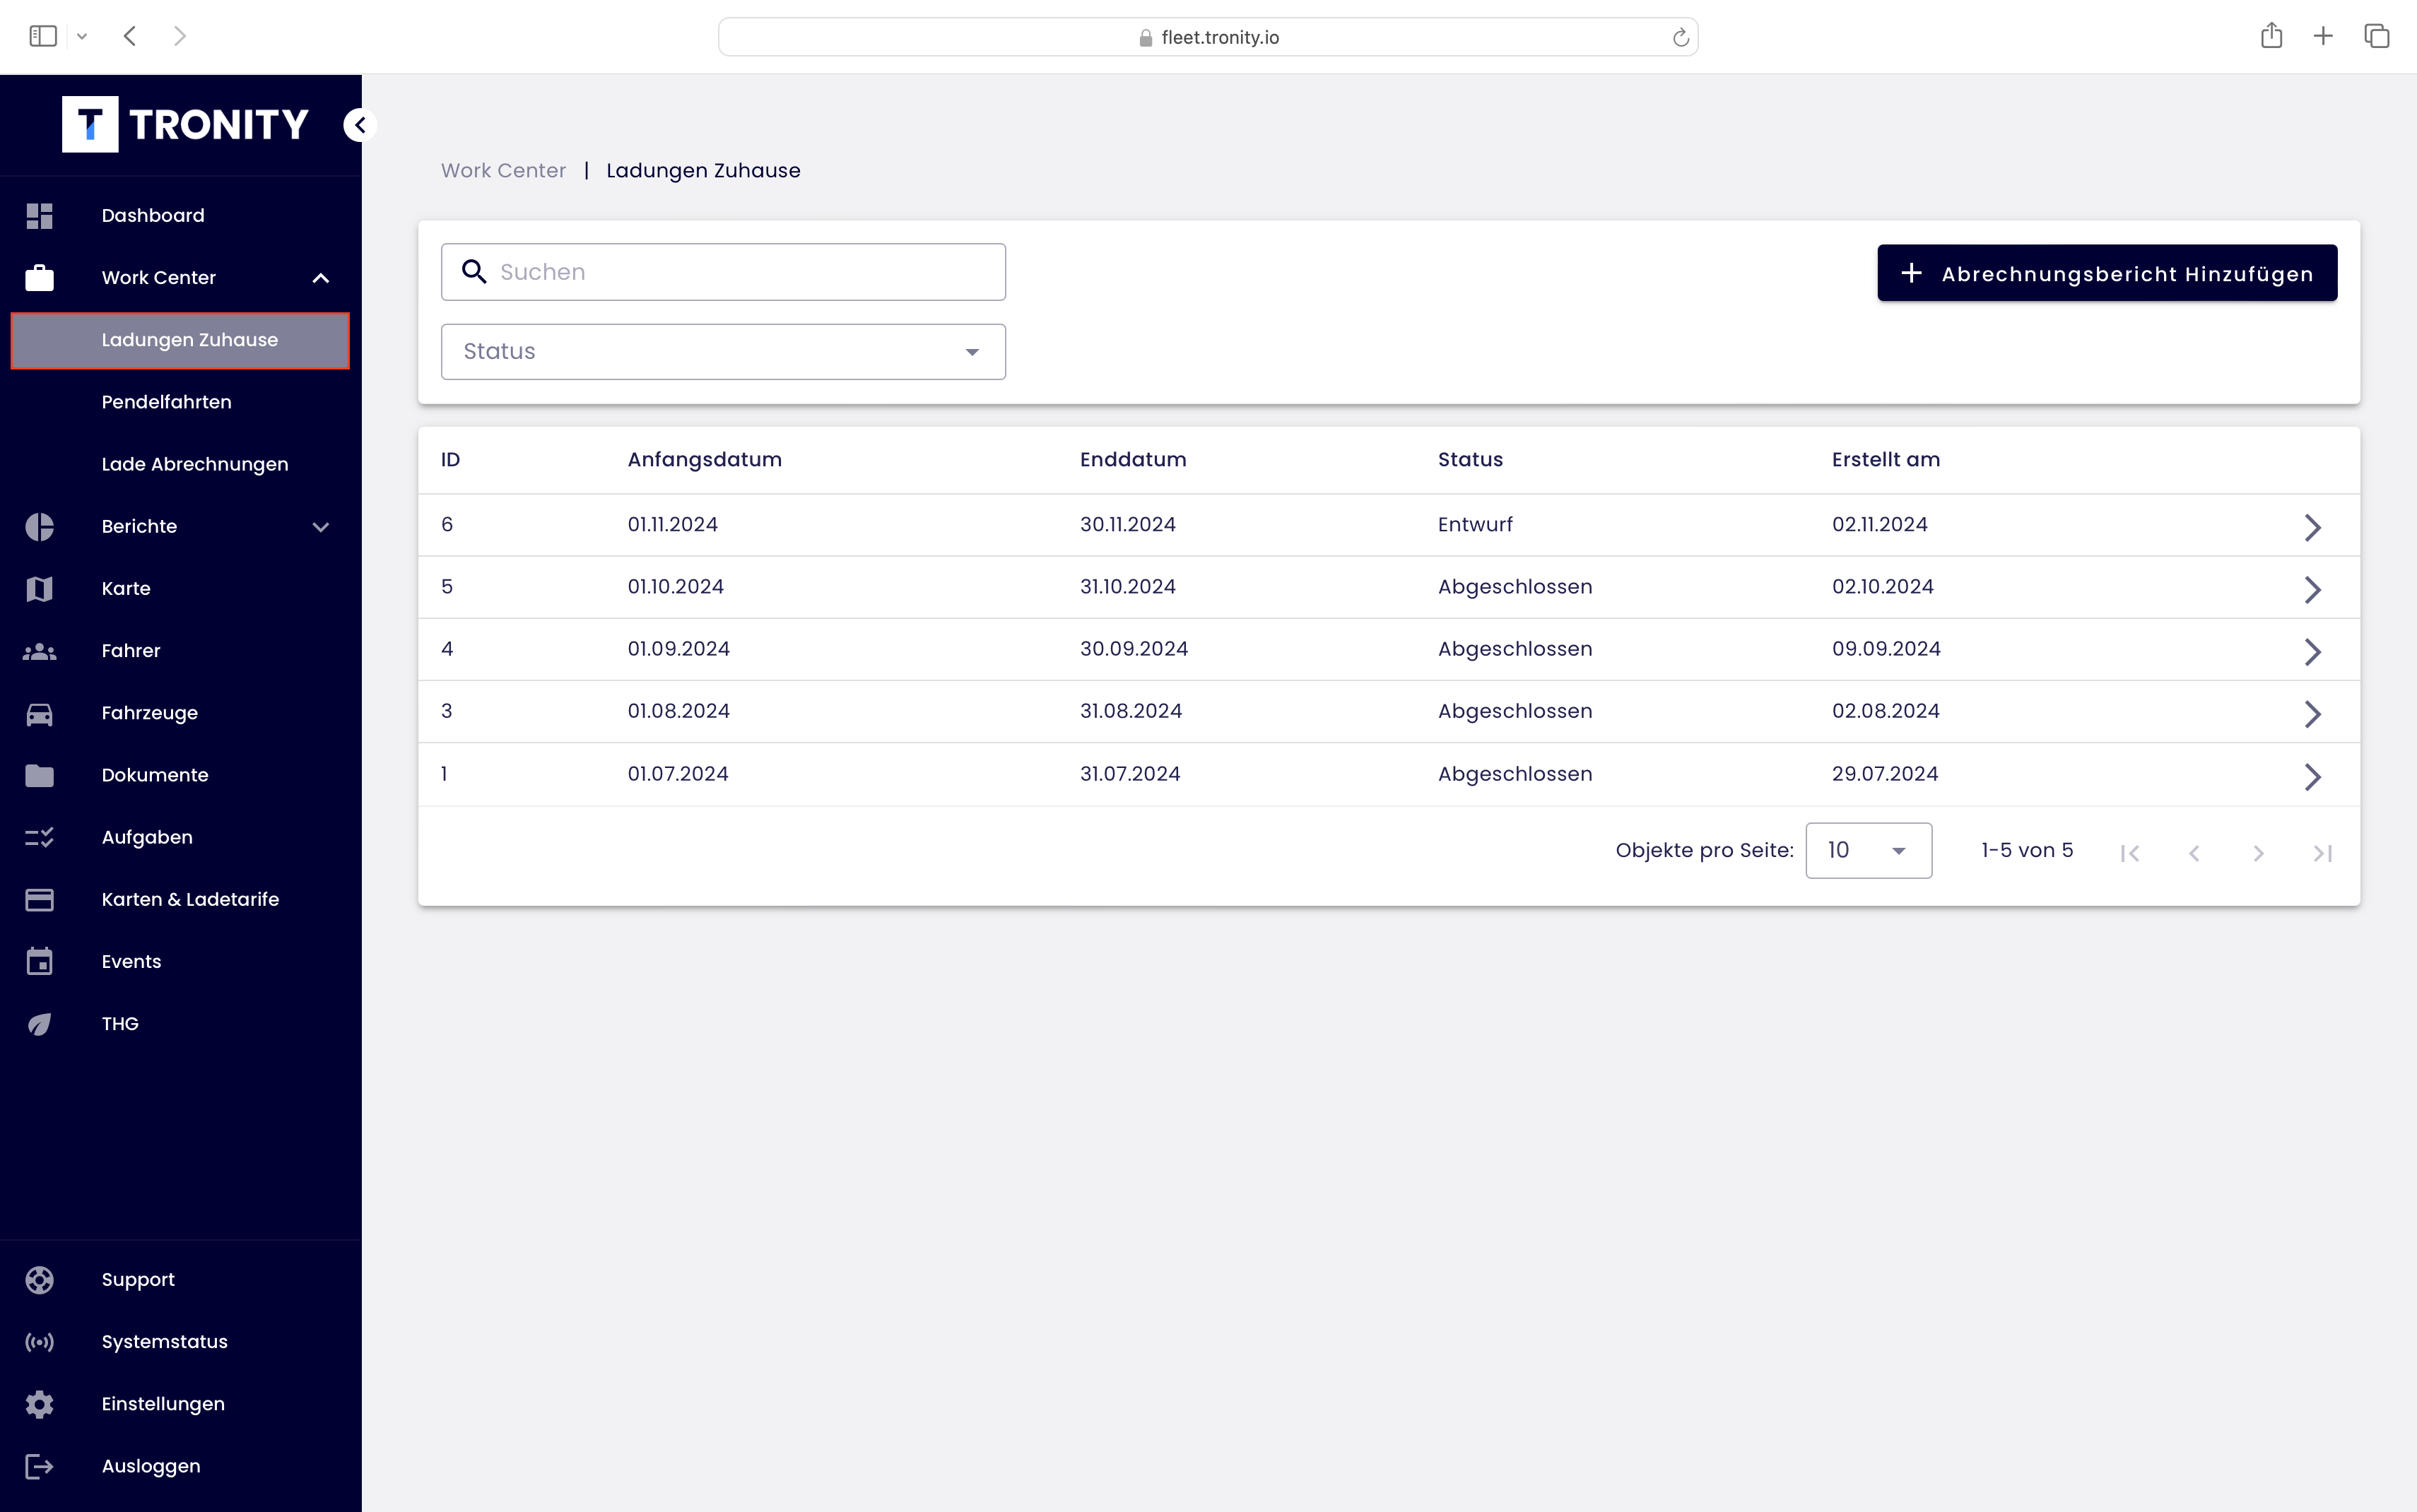Click the Dokumente folder icon
Image resolution: width=2417 pixels, height=1512 pixels.
39,776
